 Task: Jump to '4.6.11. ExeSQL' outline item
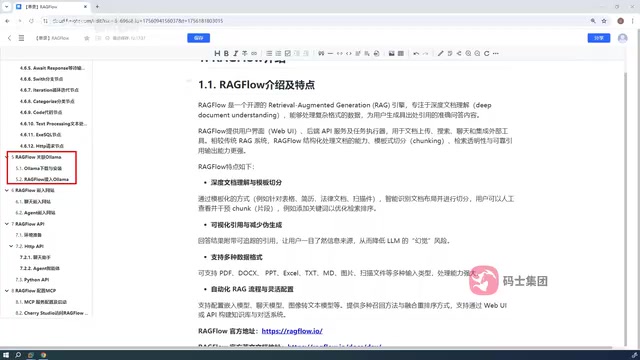[40, 134]
